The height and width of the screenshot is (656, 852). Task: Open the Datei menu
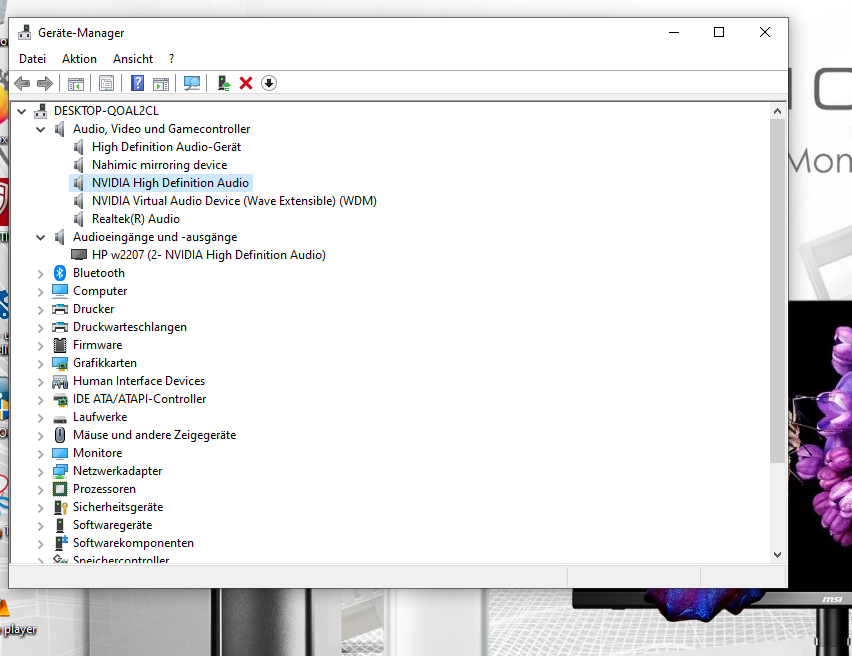coord(33,59)
